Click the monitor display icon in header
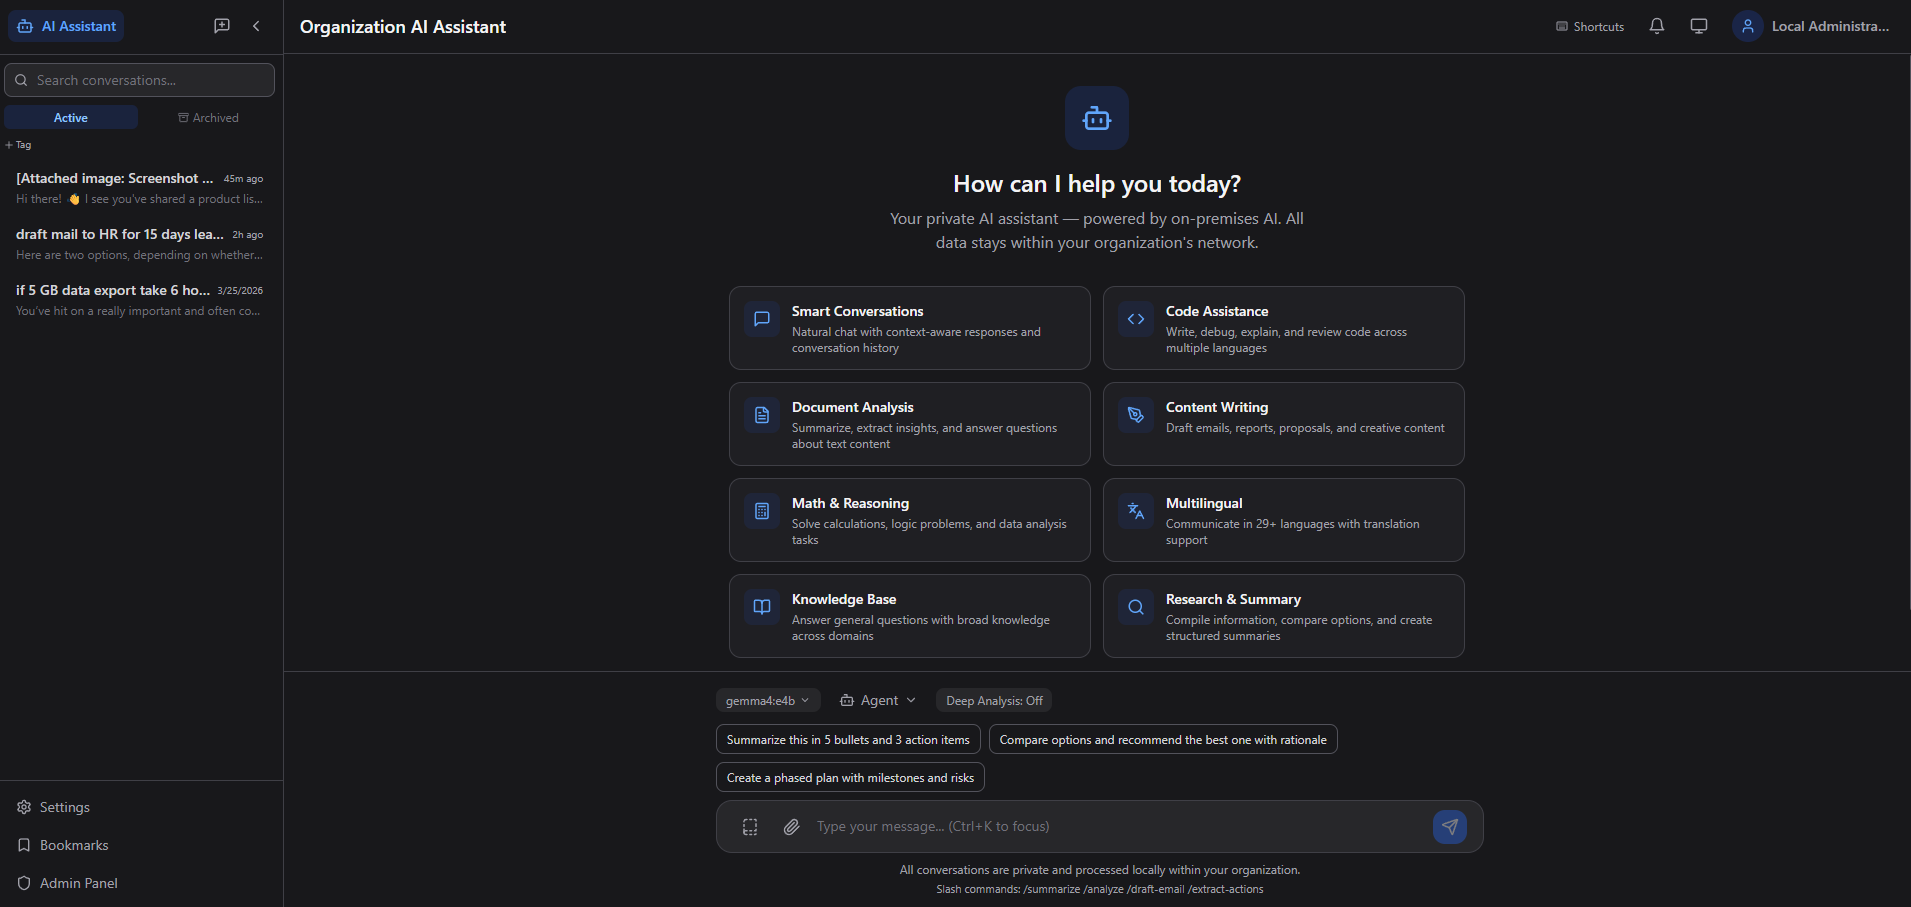Image resolution: width=1911 pixels, height=907 pixels. (1698, 26)
